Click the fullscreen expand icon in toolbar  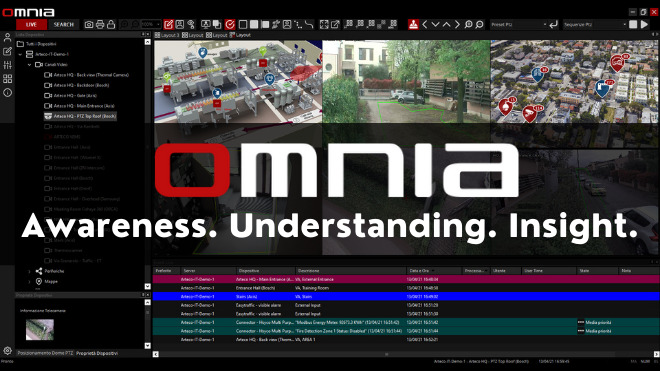pos(324,24)
